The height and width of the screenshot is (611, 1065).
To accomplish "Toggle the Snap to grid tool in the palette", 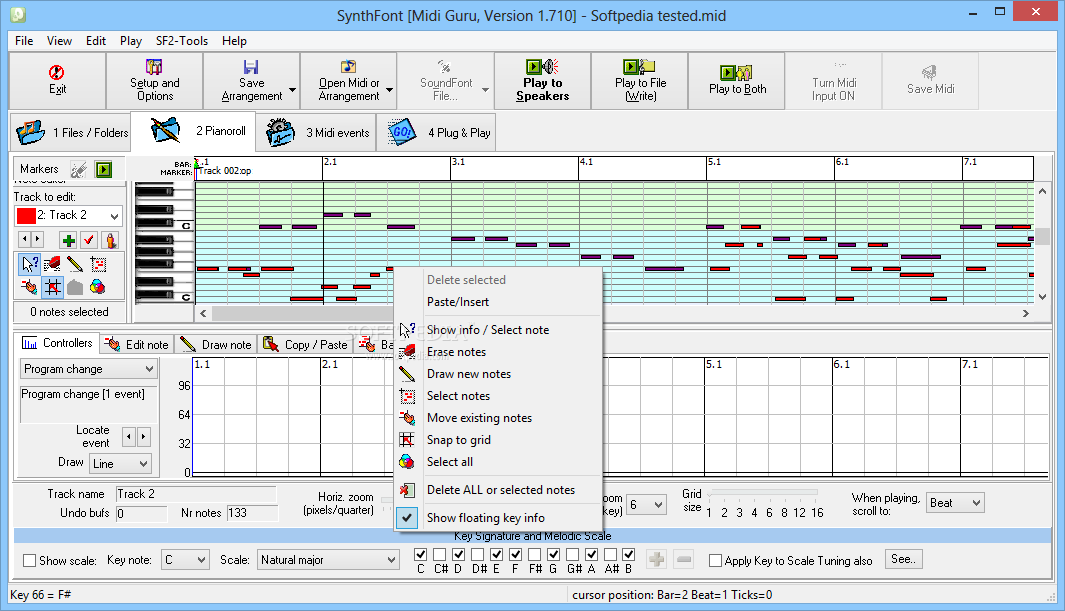I will pyautogui.click(x=52, y=287).
